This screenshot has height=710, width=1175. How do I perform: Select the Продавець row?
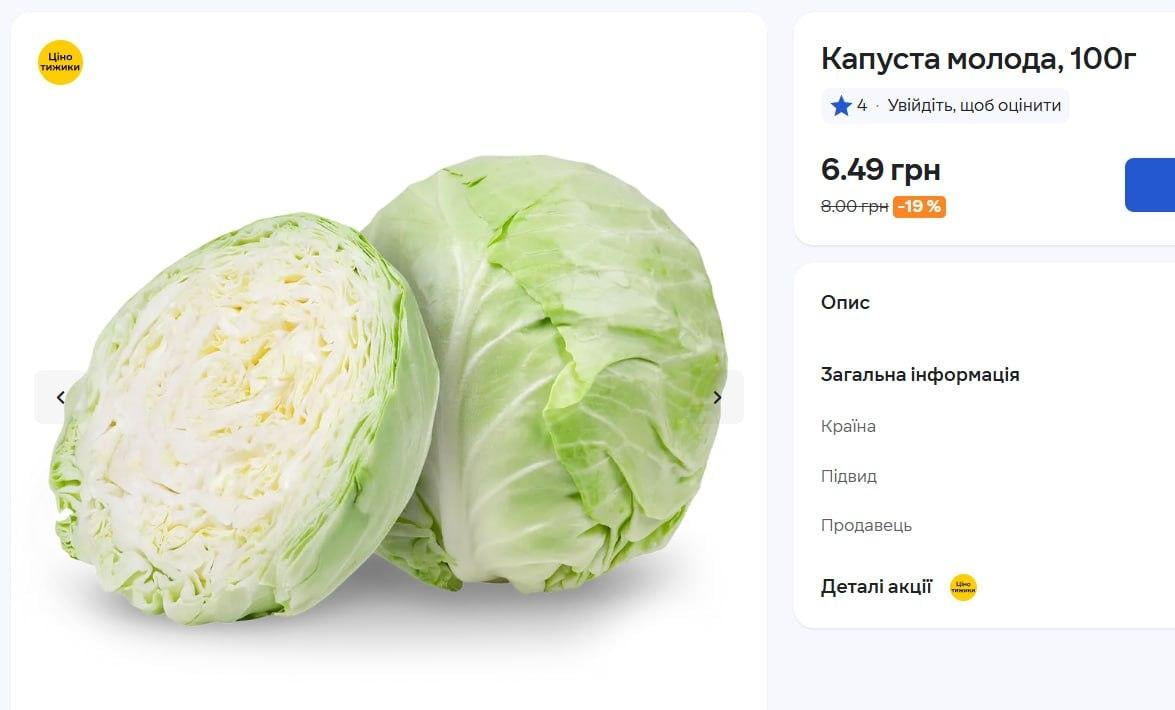coord(867,525)
